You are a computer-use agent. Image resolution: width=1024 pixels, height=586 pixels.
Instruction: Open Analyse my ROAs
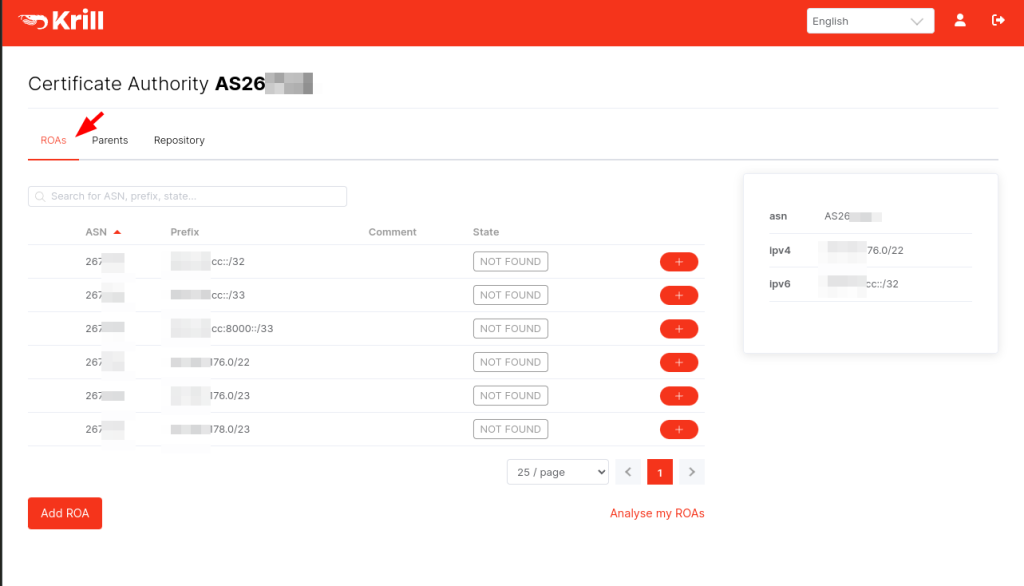tap(656, 513)
